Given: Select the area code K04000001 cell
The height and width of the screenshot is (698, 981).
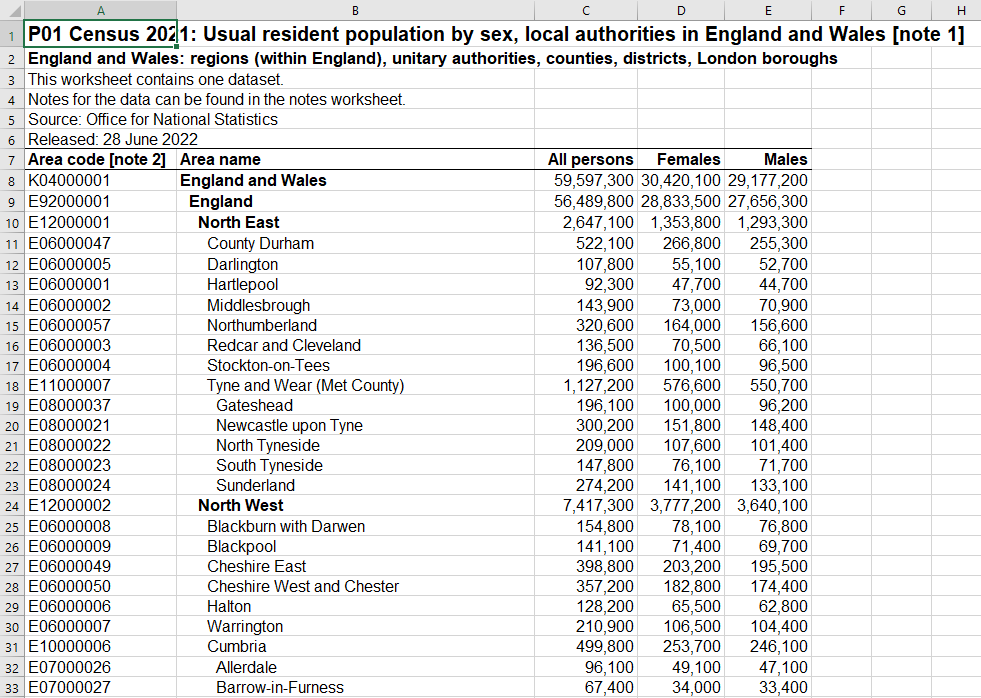Looking at the screenshot, I should click(x=100, y=181).
